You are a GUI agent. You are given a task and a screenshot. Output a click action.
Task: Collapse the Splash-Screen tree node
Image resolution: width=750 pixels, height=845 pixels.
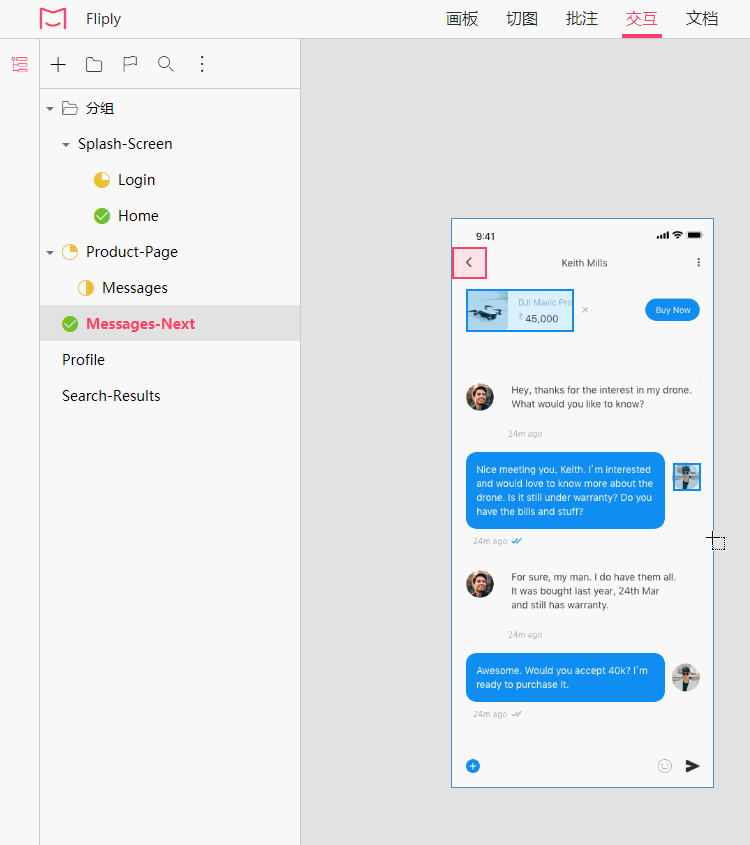tap(66, 144)
